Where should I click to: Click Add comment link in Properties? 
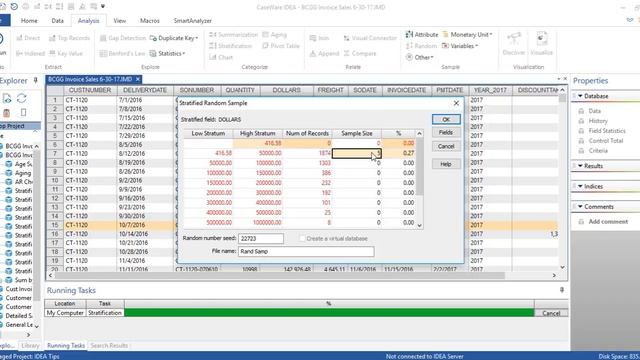coord(608,222)
